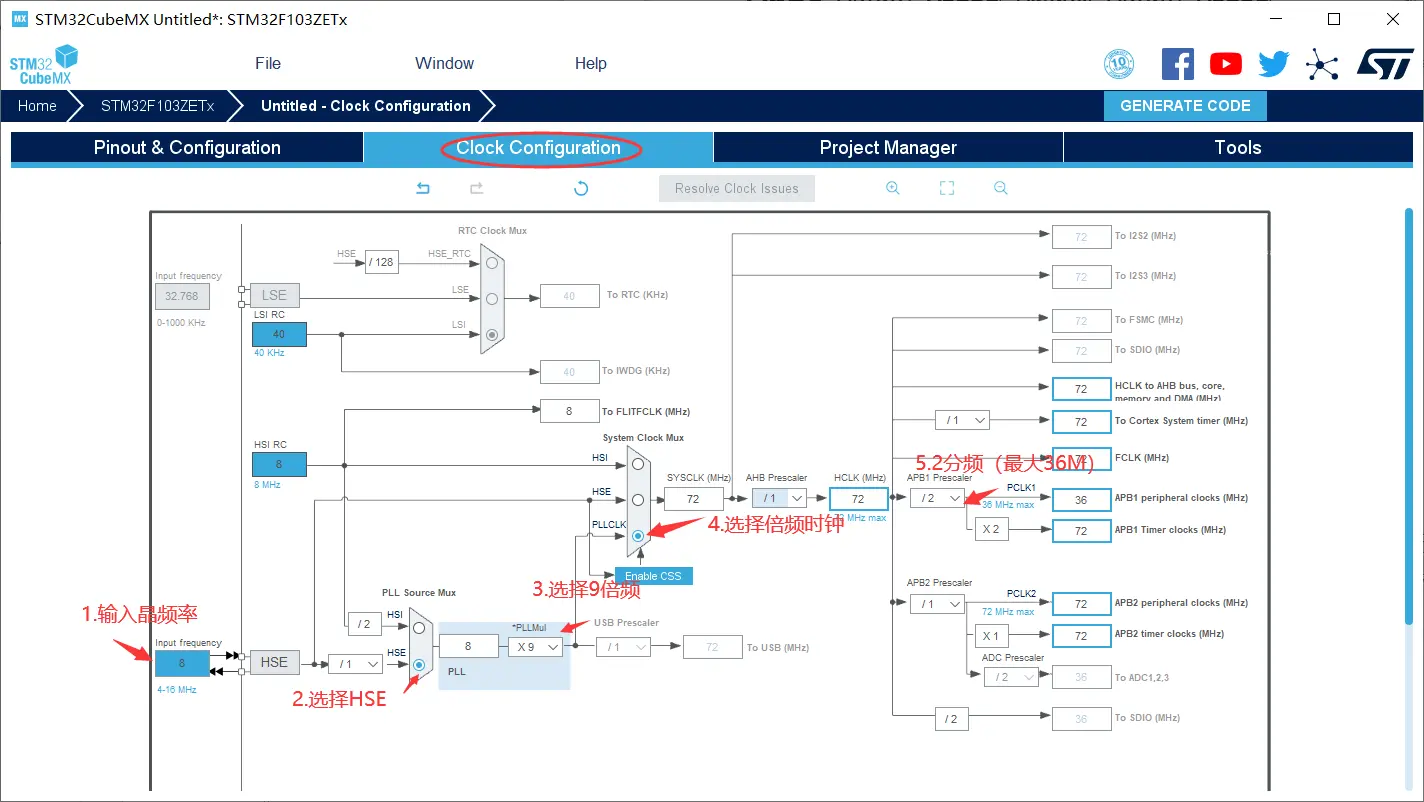
Task: Open the YouTube icon link
Action: pos(1225,64)
